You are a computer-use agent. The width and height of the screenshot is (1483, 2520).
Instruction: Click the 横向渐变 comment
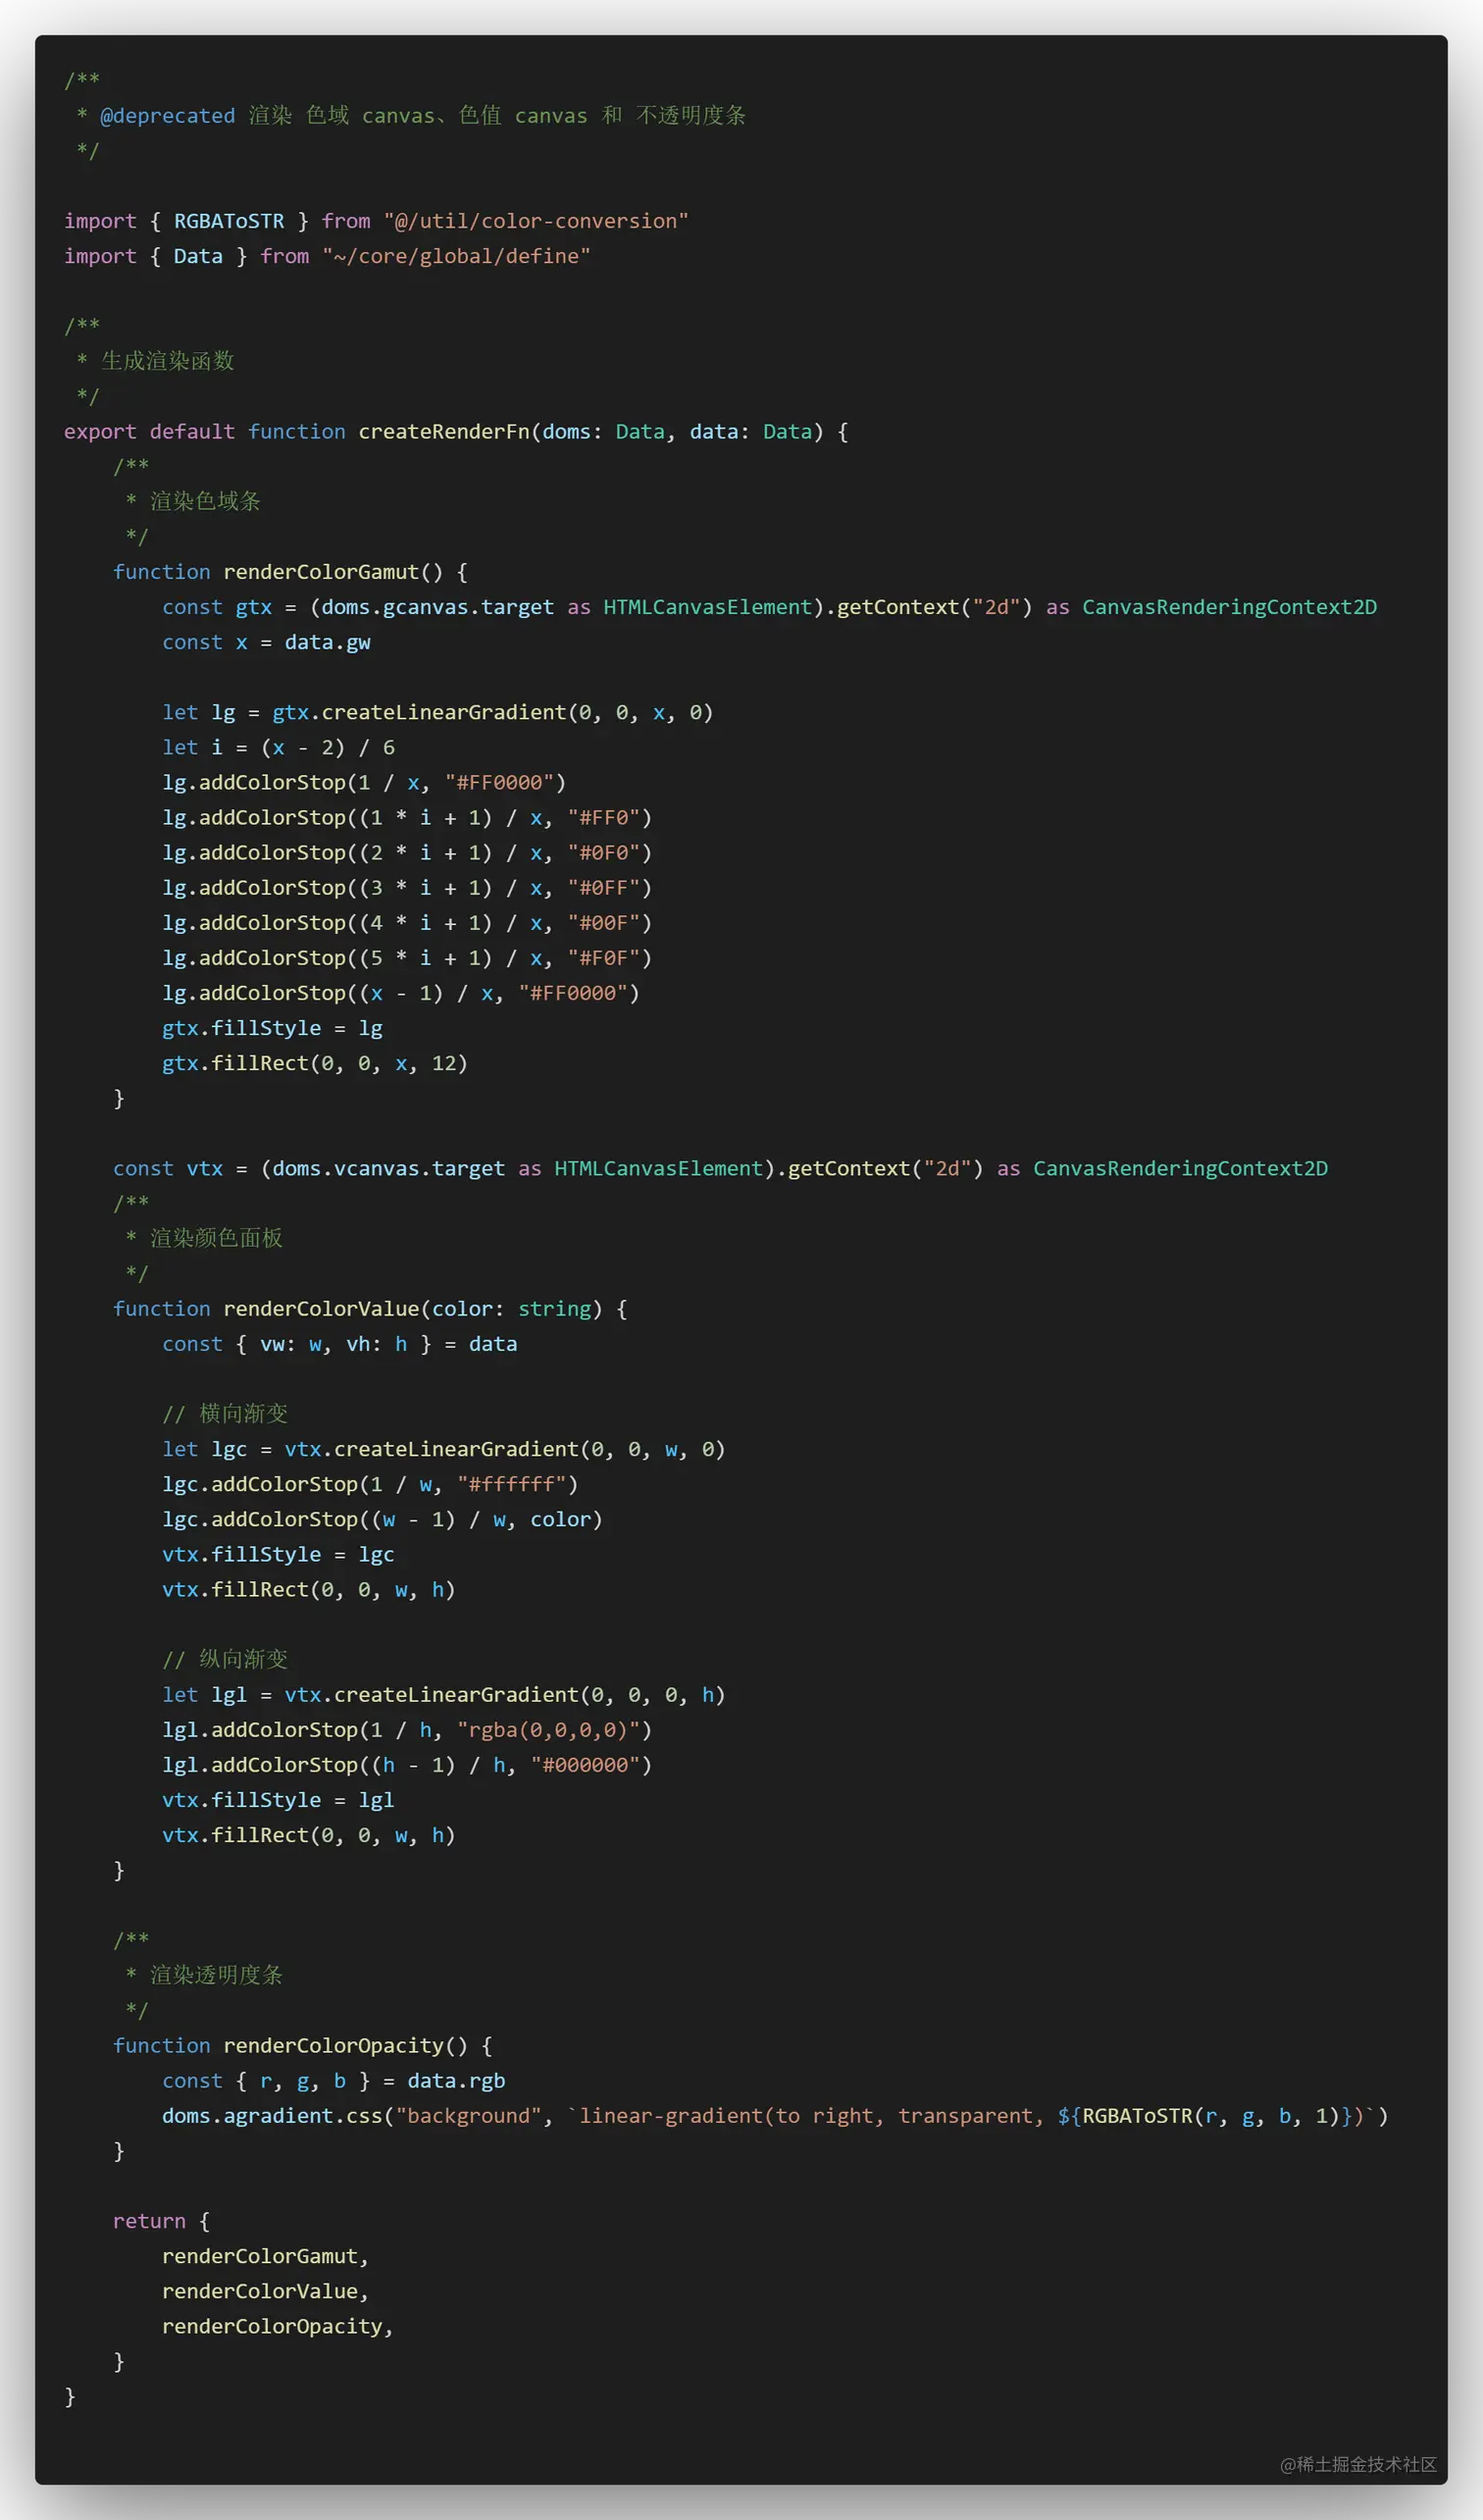tap(243, 1414)
